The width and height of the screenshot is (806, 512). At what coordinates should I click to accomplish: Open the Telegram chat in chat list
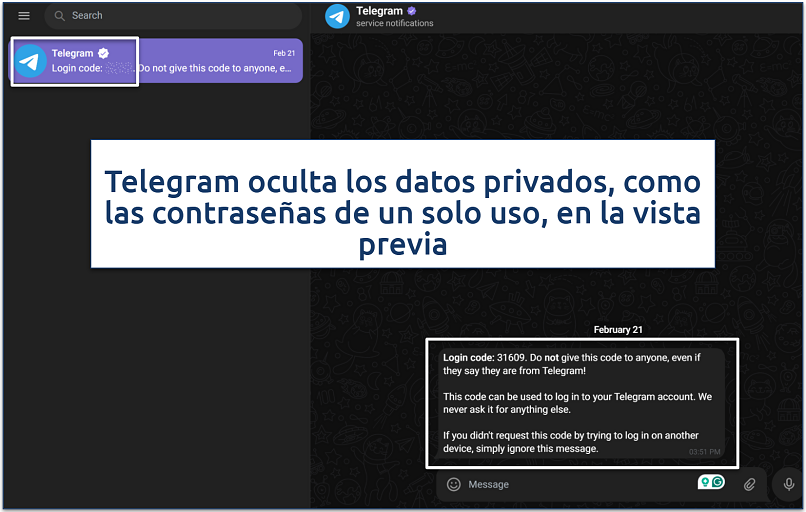click(200, 61)
